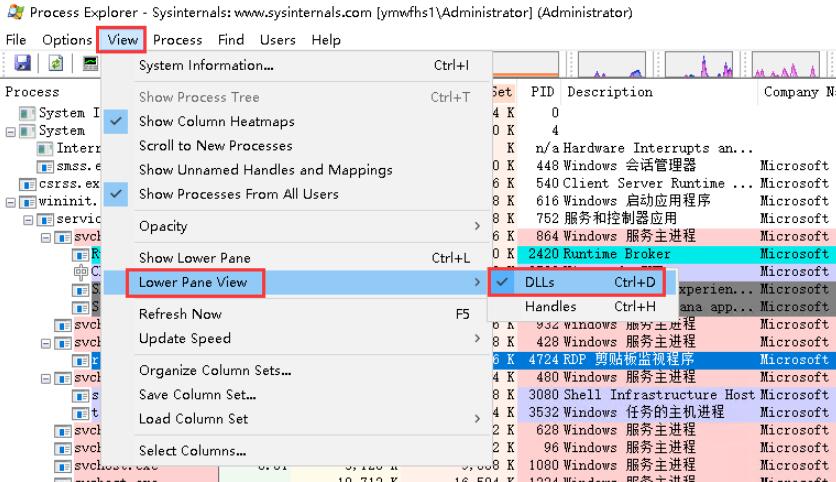The height and width of the screenshot is (482, 836).
Task: Click the Save floppy disk toolbar icon
Action: [22, 63]
